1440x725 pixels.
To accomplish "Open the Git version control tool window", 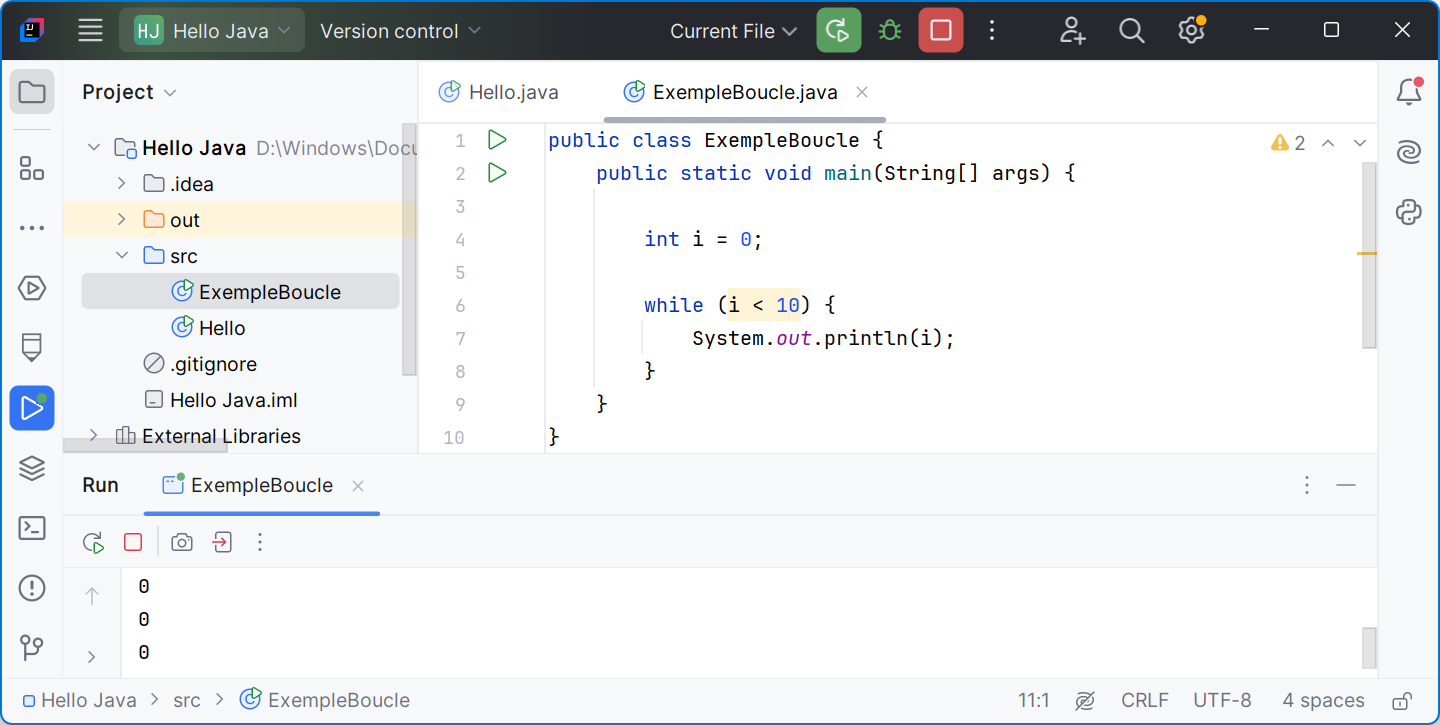I will [x=32, y=647].
